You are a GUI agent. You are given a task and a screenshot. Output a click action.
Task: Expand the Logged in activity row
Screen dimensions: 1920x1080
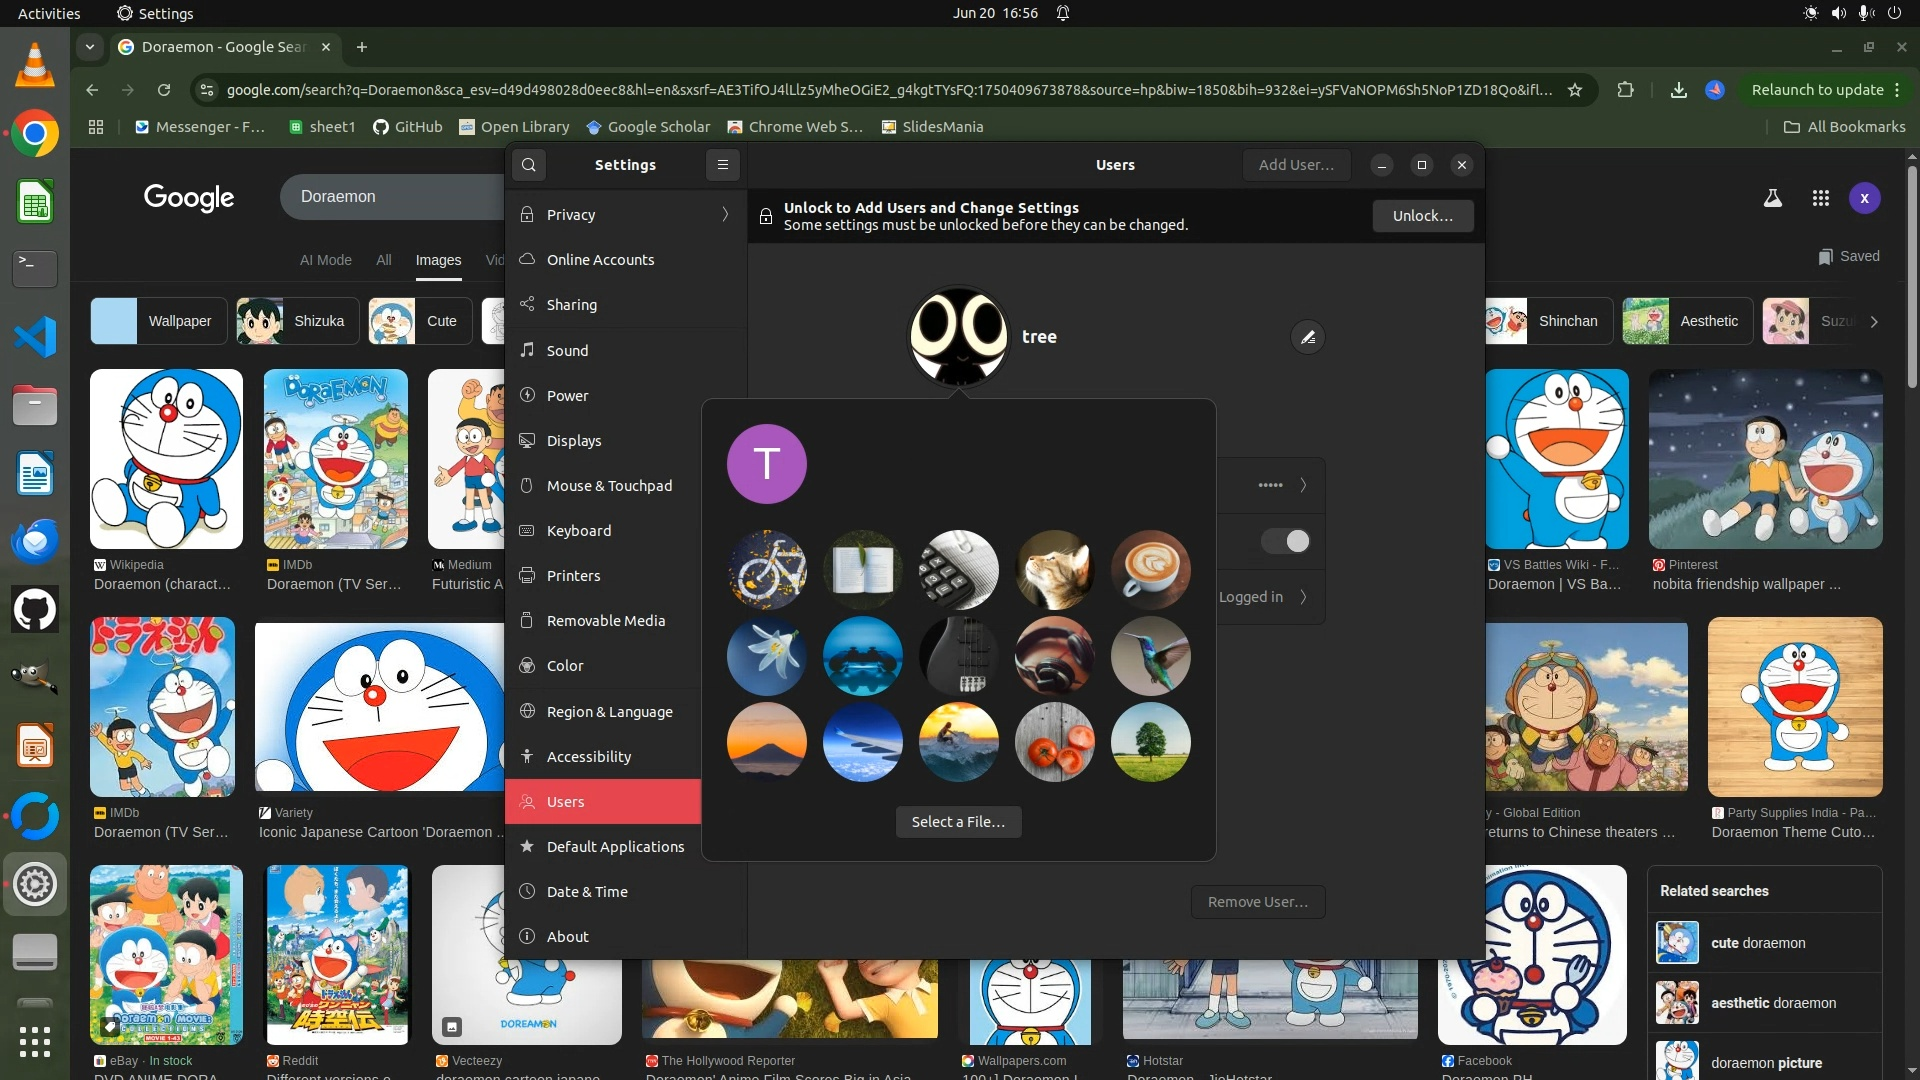click(x=1303, y=597)
